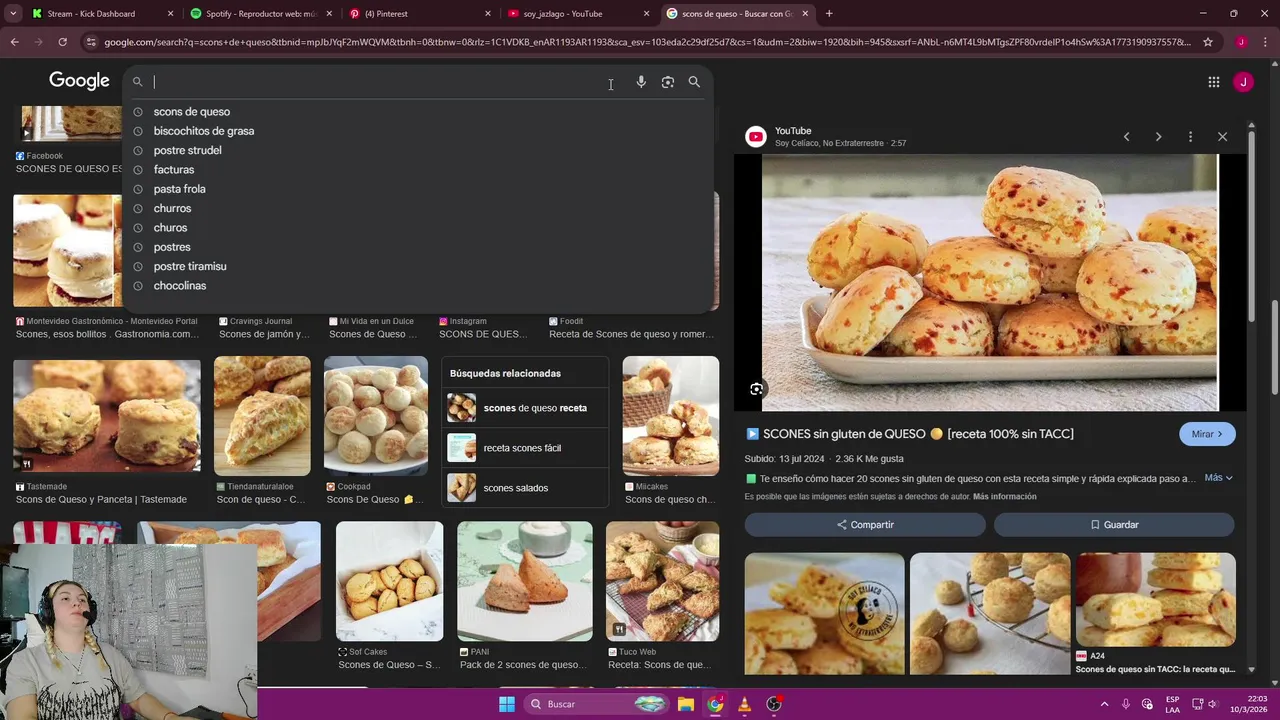Bookmark this page with star icon
The width and height of the screenshot is (1280, 720).
[x=1208, y=42]
